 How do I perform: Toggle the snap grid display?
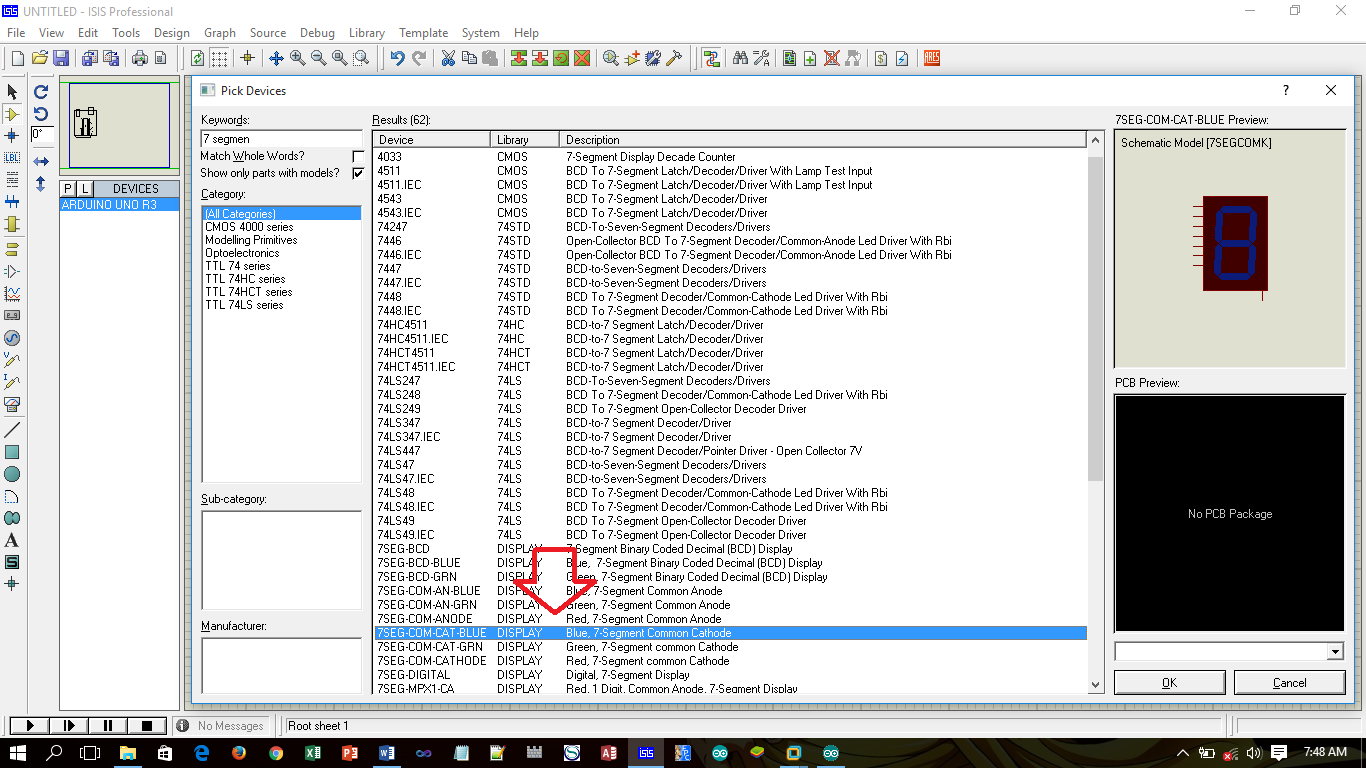click(x=217, y=58)
